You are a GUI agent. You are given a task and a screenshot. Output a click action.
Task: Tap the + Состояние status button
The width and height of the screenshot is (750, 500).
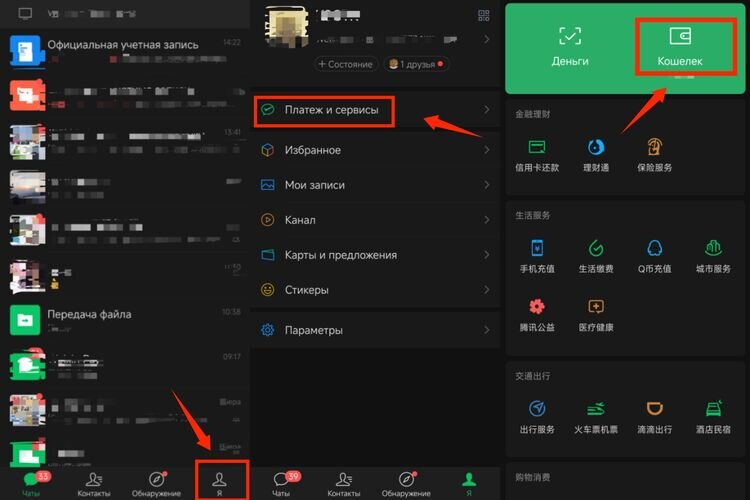click(x=345, y=64)
